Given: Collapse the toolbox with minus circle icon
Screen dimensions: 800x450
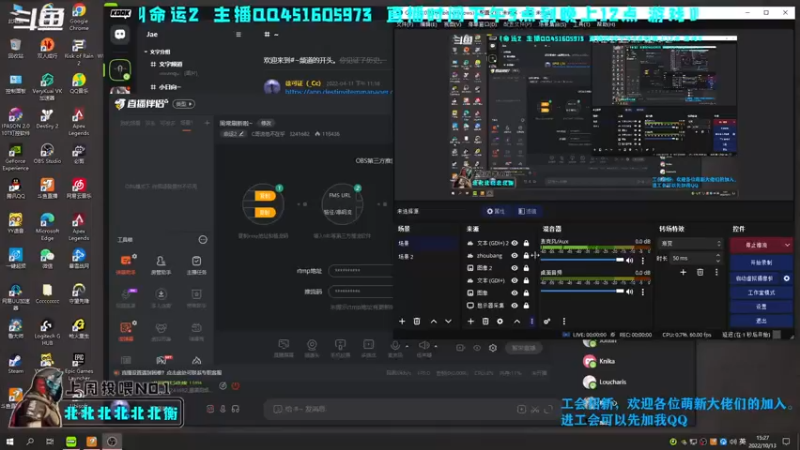Looking at the screenshot, I should [x=203, y=240].
